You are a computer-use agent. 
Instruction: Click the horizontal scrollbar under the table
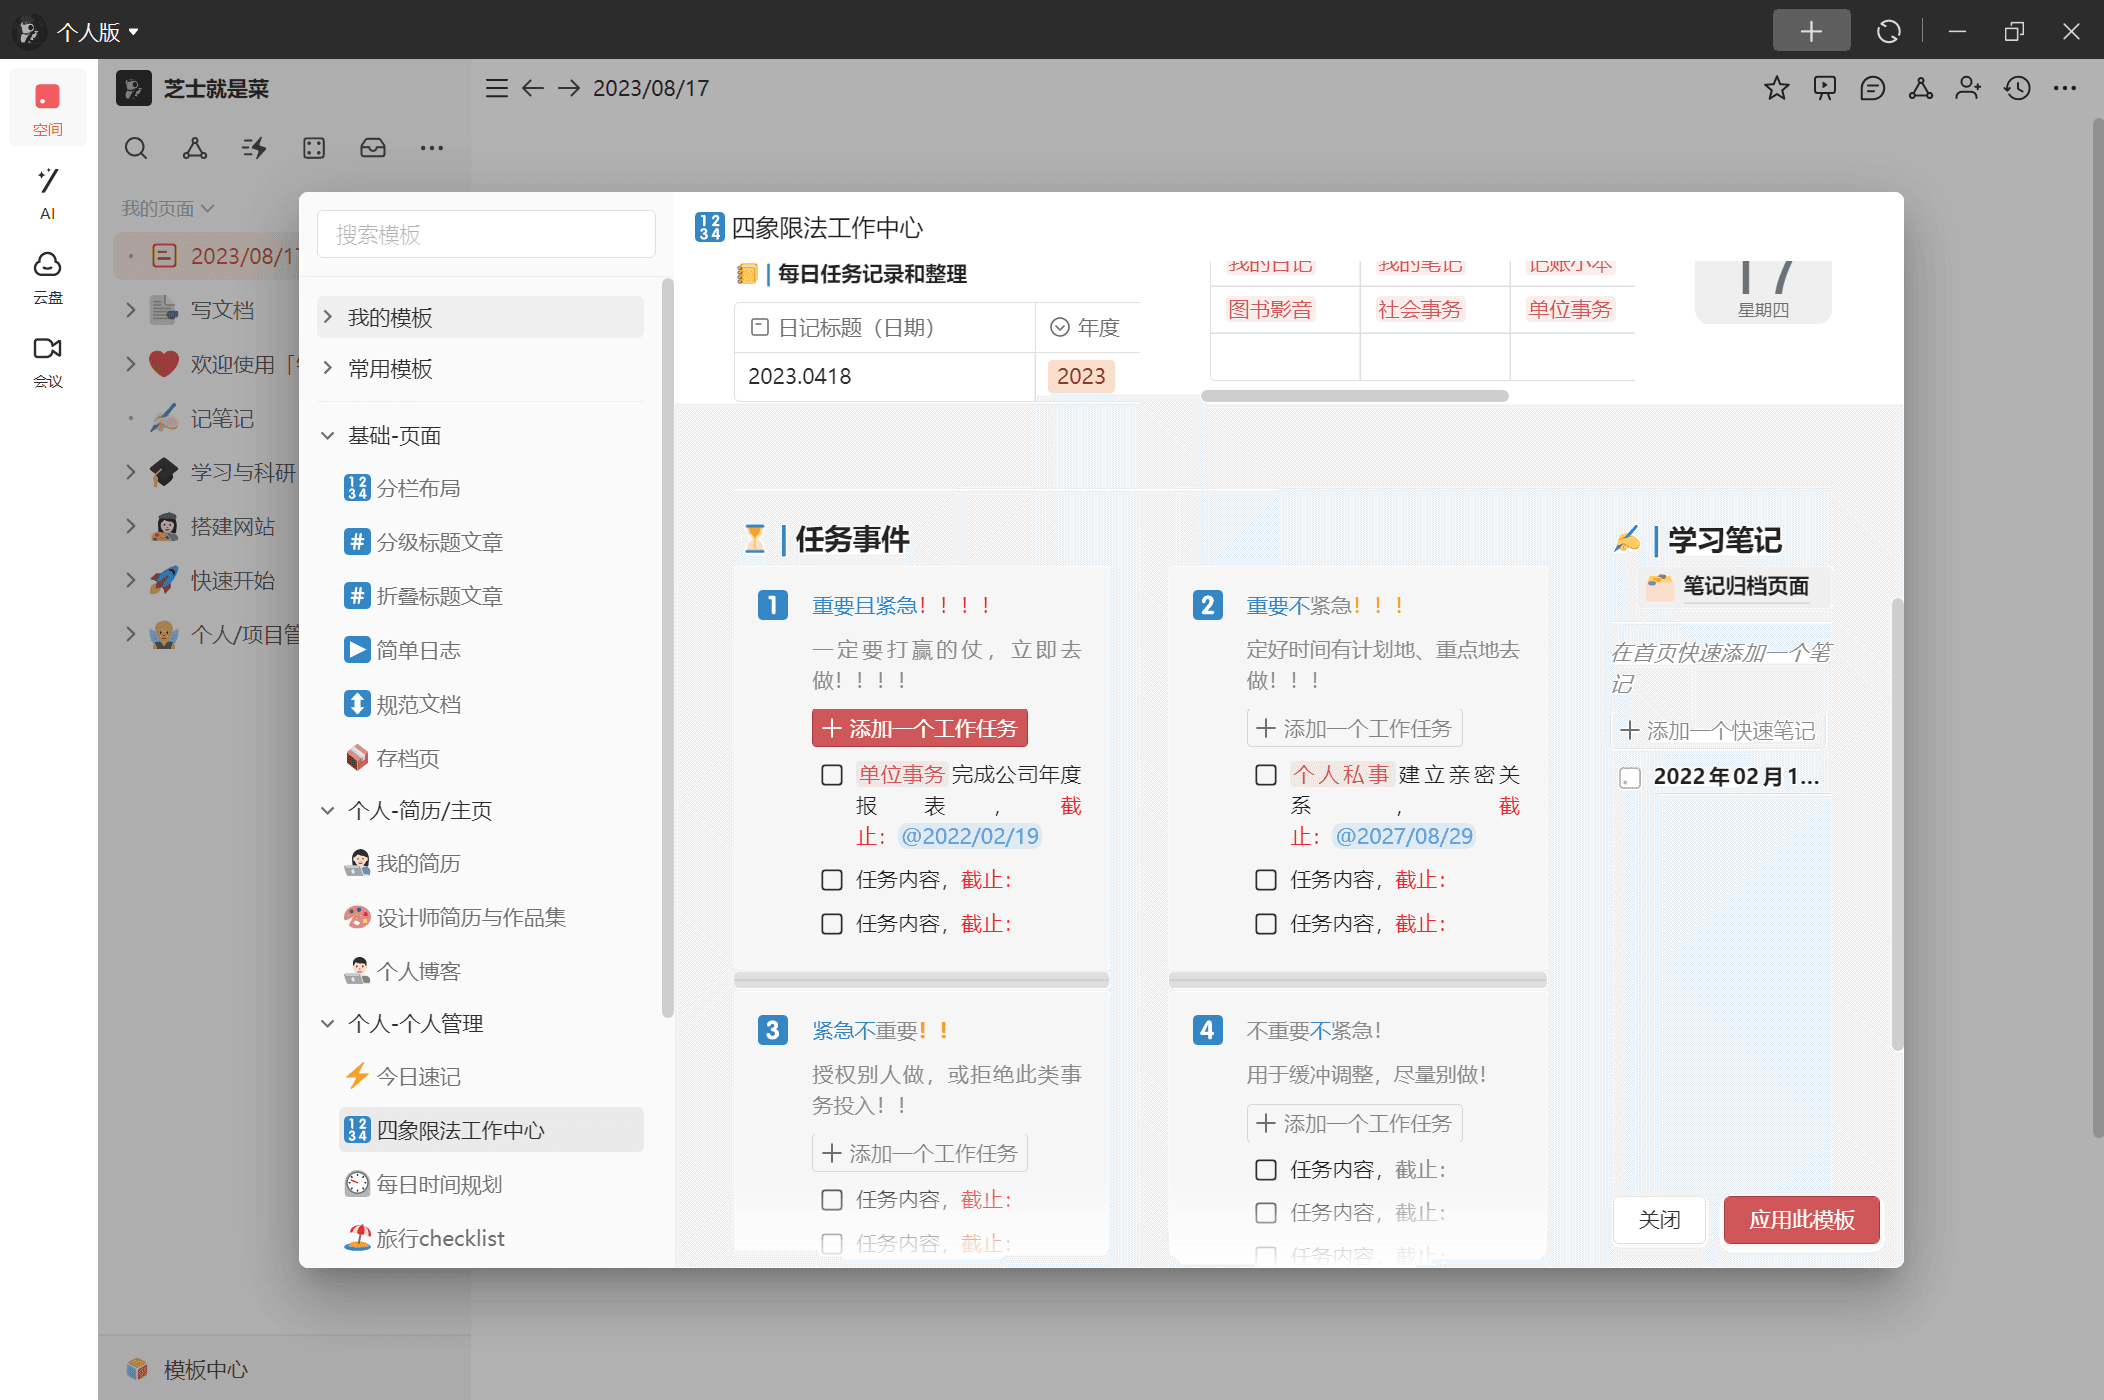tap(1355, 396)
